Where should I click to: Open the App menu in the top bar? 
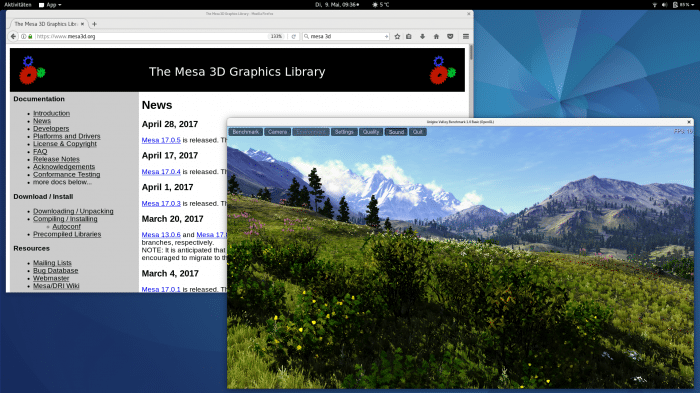click(x=50, y=5)
